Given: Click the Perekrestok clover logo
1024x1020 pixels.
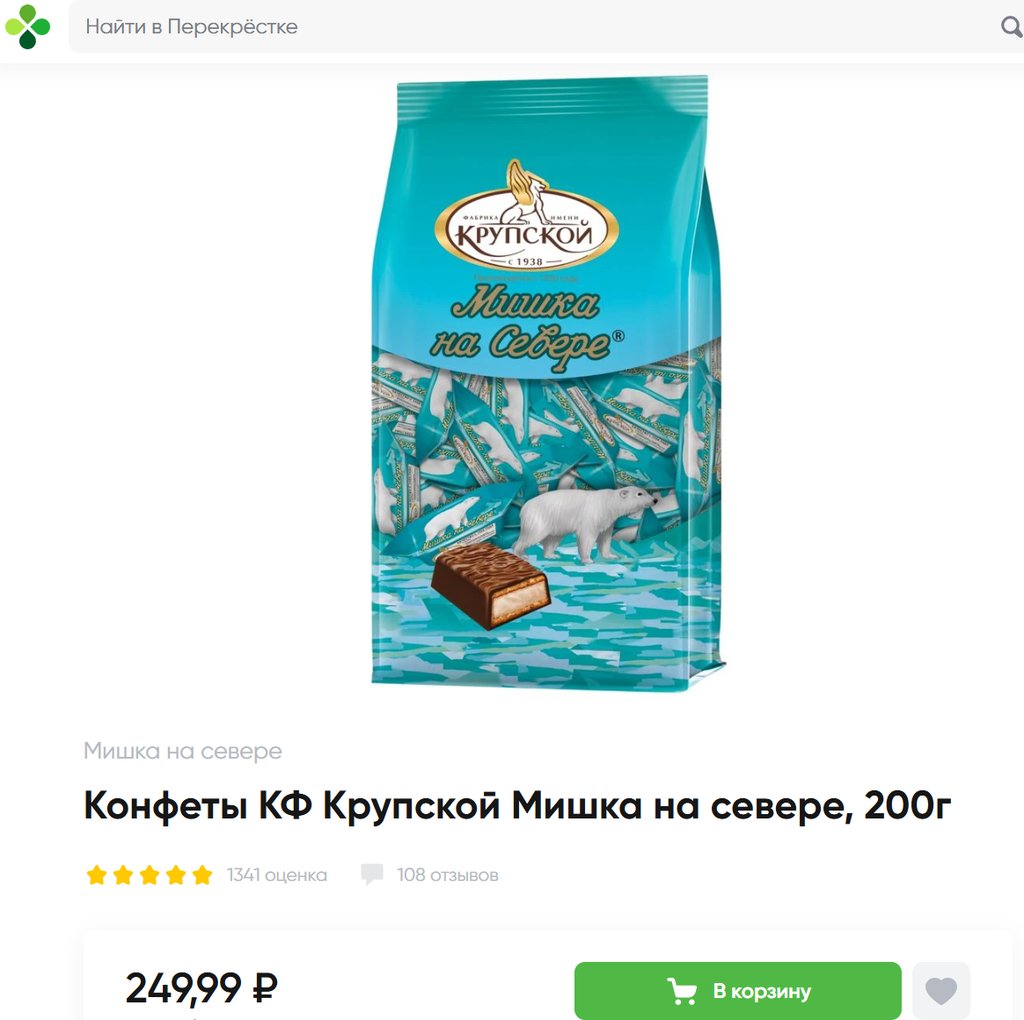Looking at the screenshot, I should (27, 27).
